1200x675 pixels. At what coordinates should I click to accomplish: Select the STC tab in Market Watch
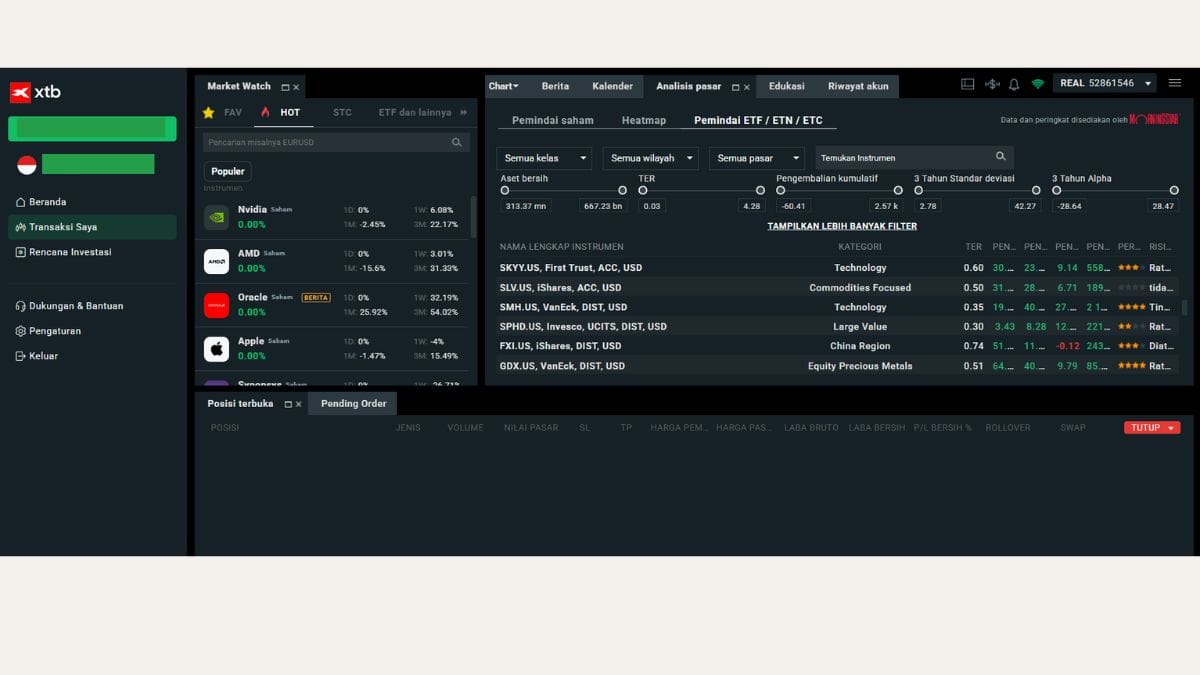point(342,113)
